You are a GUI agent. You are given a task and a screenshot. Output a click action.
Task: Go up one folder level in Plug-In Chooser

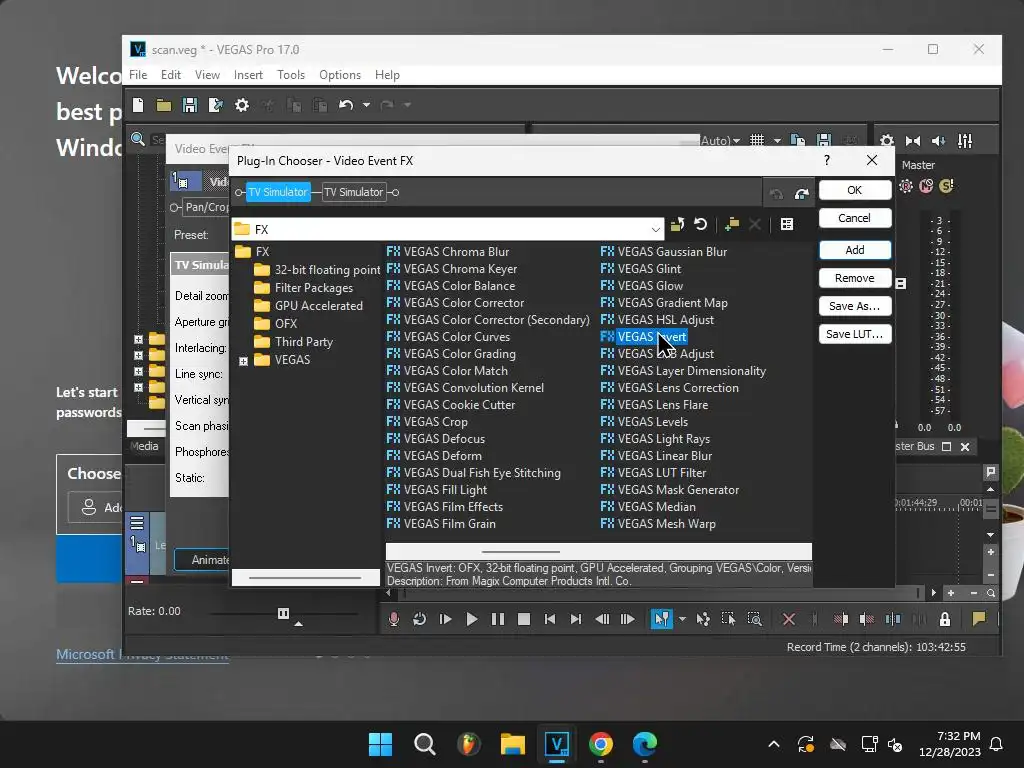[x=677, y=225]
